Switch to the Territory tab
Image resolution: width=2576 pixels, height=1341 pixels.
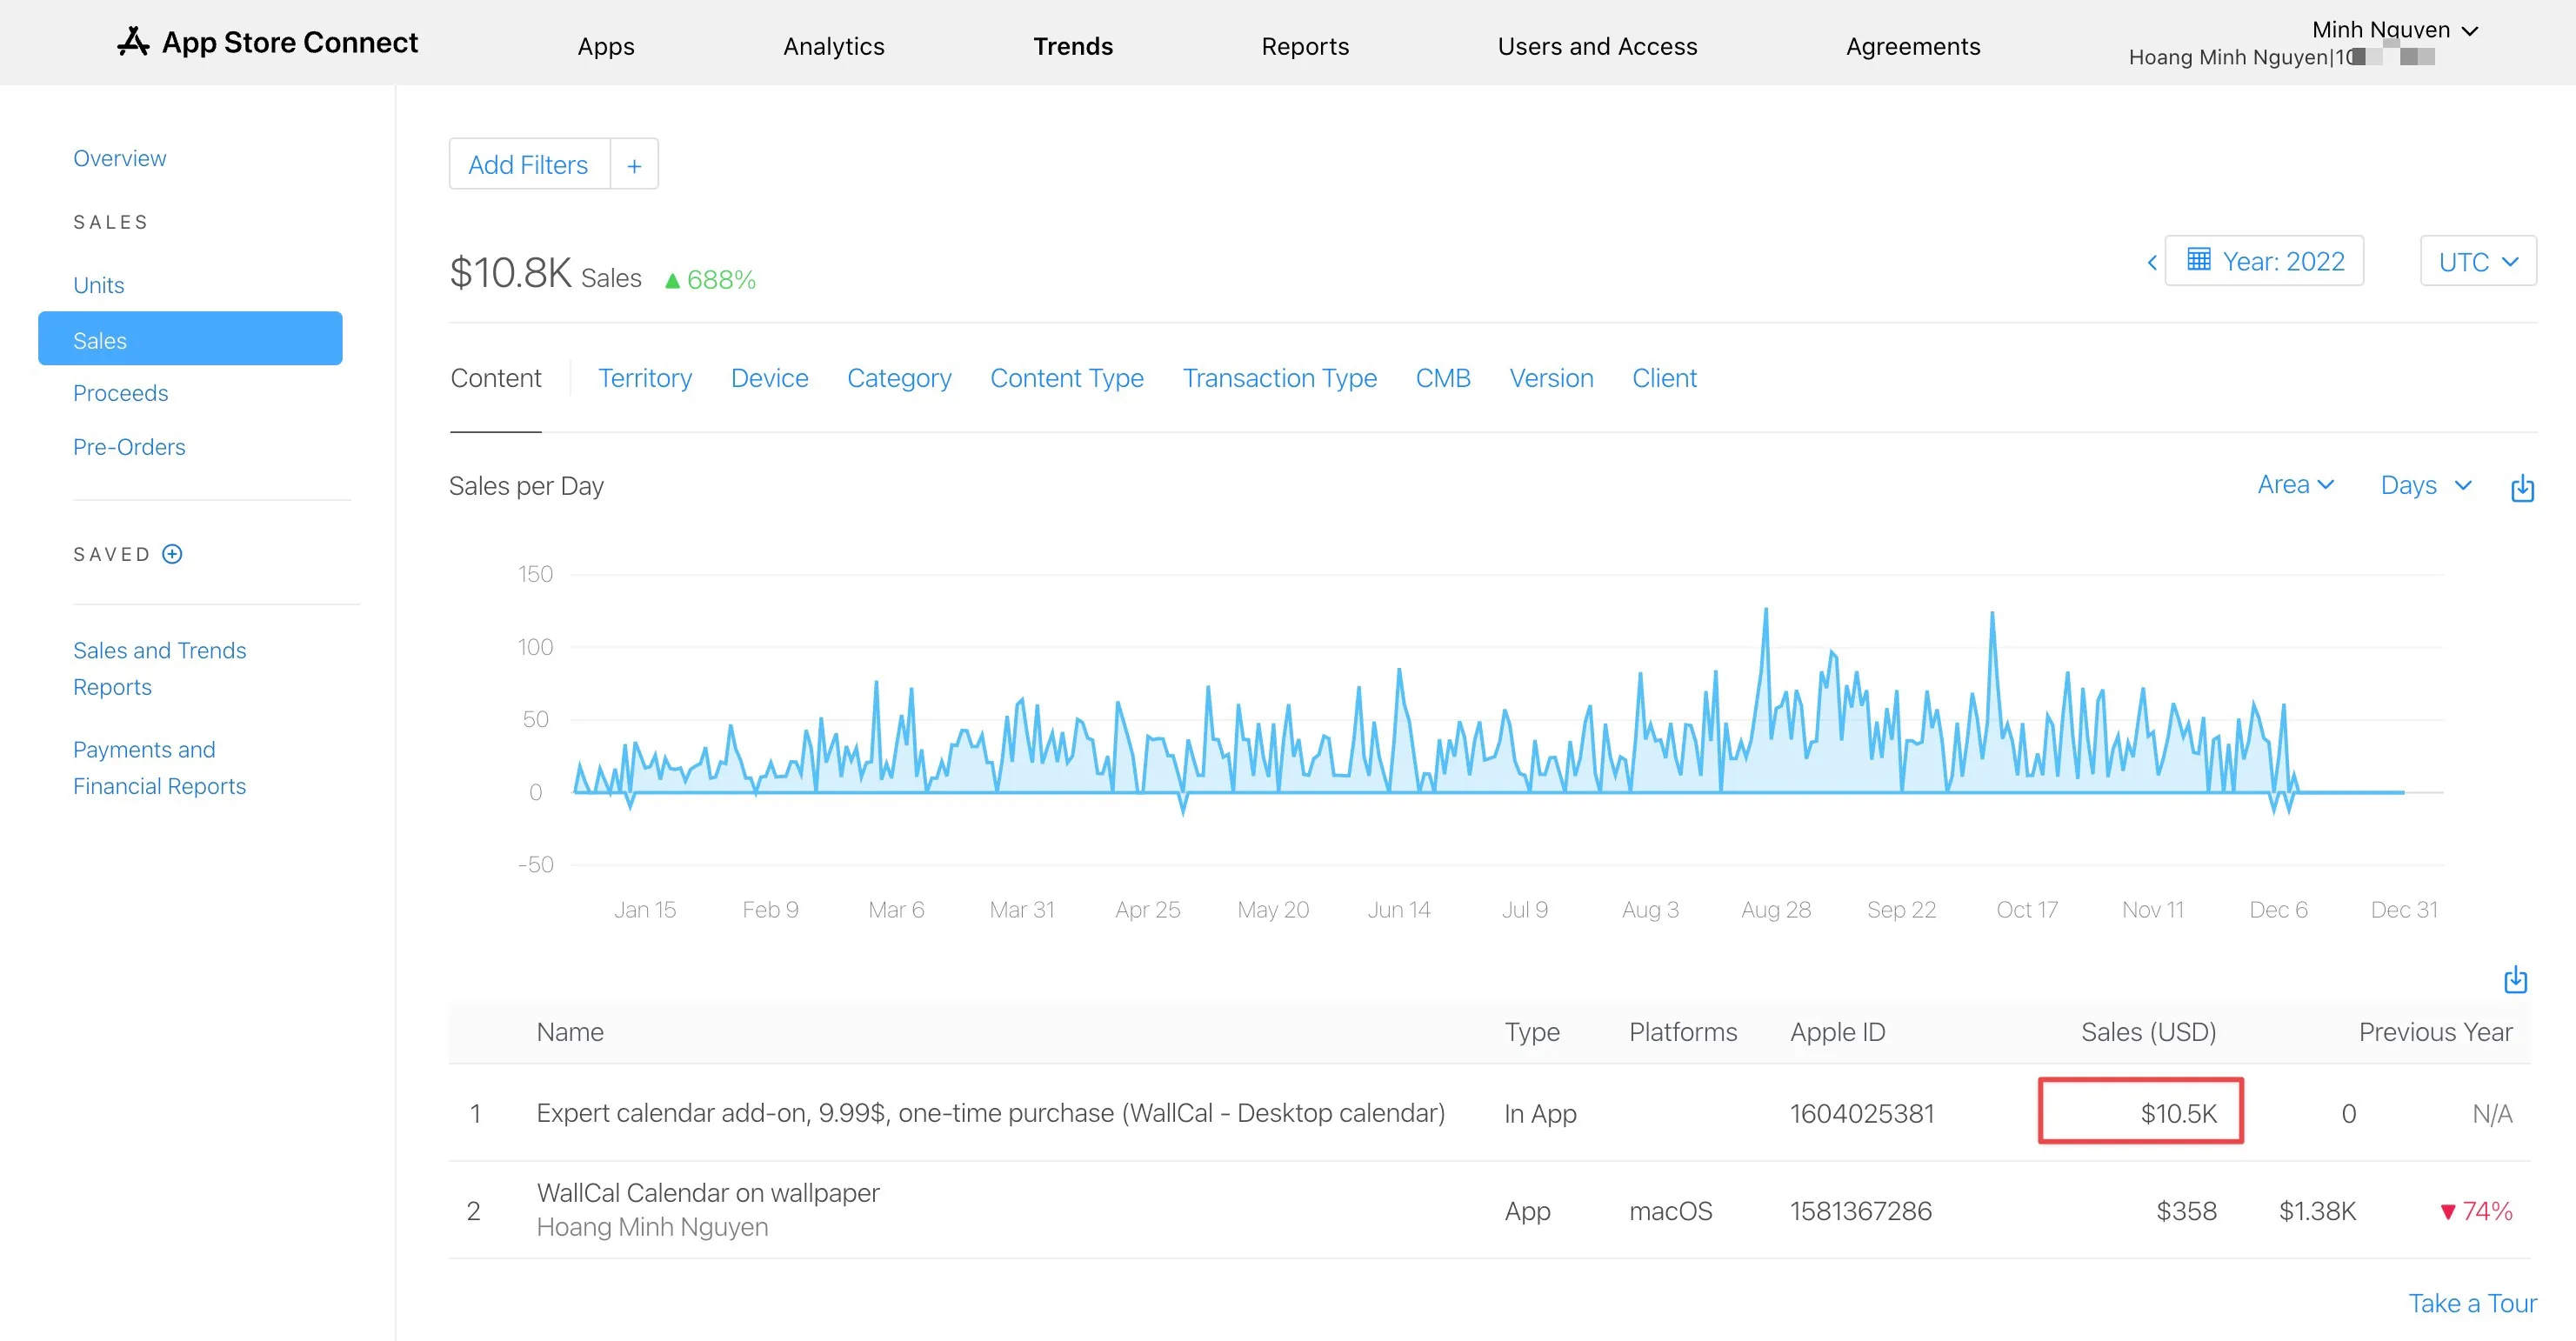pyautogui.click(x=644, y=378)
